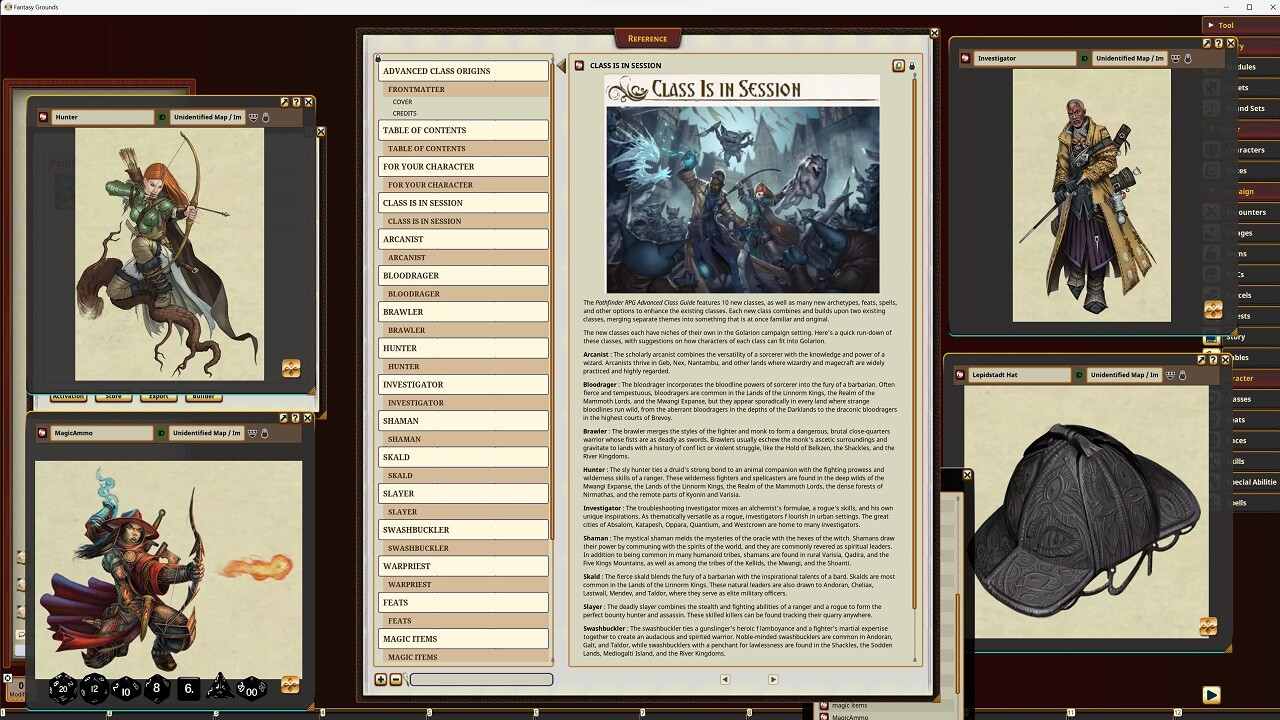Image resolution: width=1280 pixels, height=720 pixels.
Task: Open the Tool menu at top right
Action: pos(1222,25)
